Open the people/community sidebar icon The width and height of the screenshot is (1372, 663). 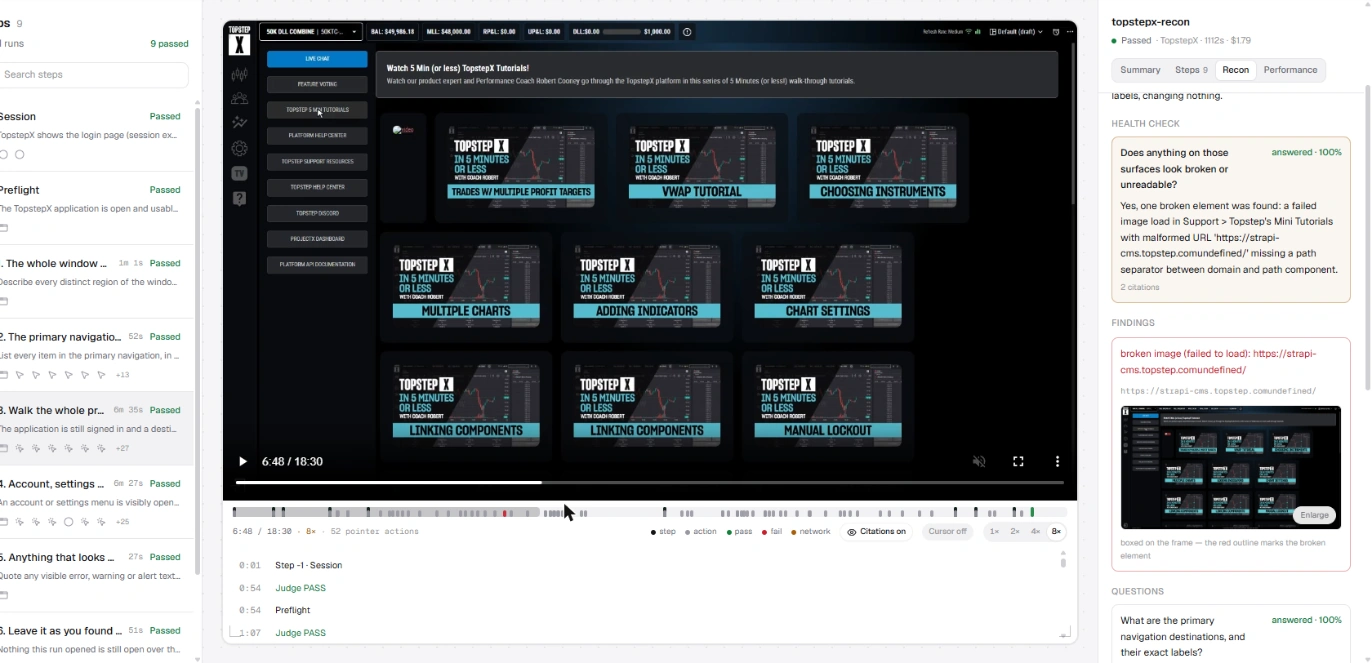pyautogui.click(x=239, y=98)
